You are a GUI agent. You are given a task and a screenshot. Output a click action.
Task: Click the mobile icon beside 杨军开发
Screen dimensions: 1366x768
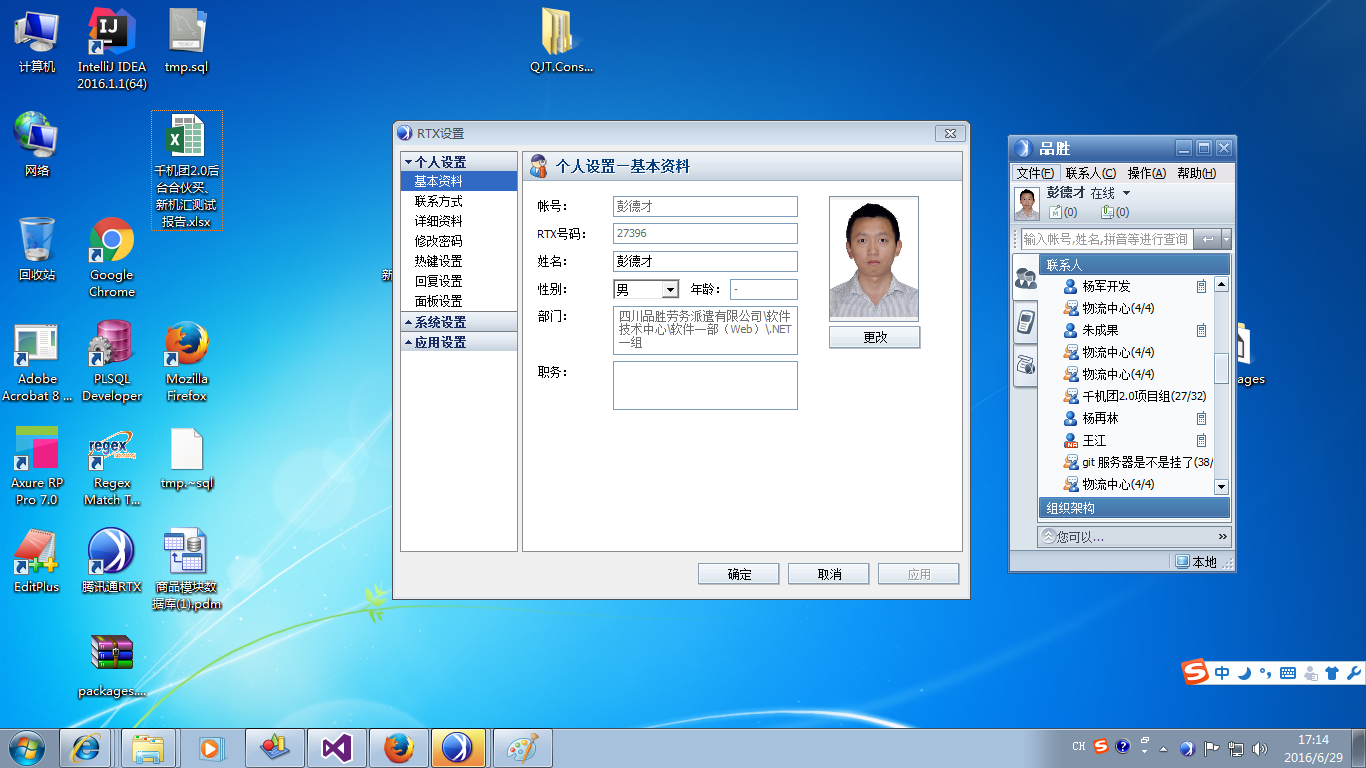tap(1201, 287)
